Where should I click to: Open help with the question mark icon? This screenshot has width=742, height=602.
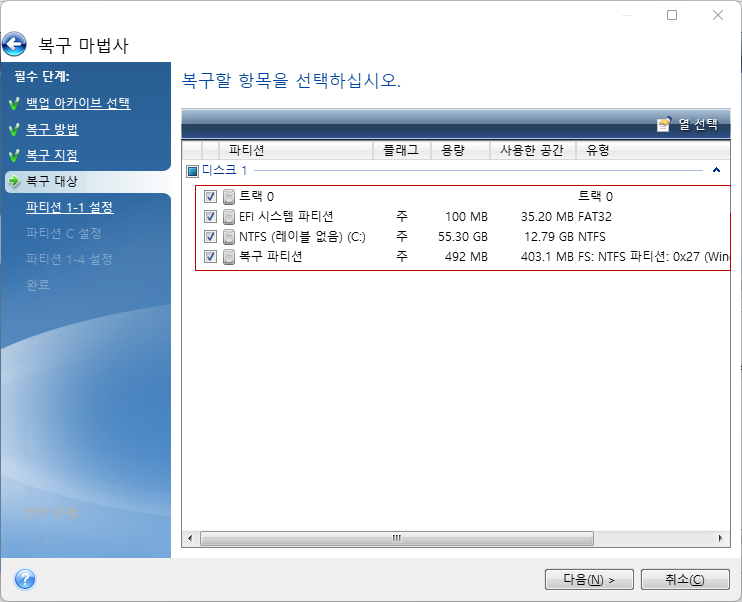(25, 579)
